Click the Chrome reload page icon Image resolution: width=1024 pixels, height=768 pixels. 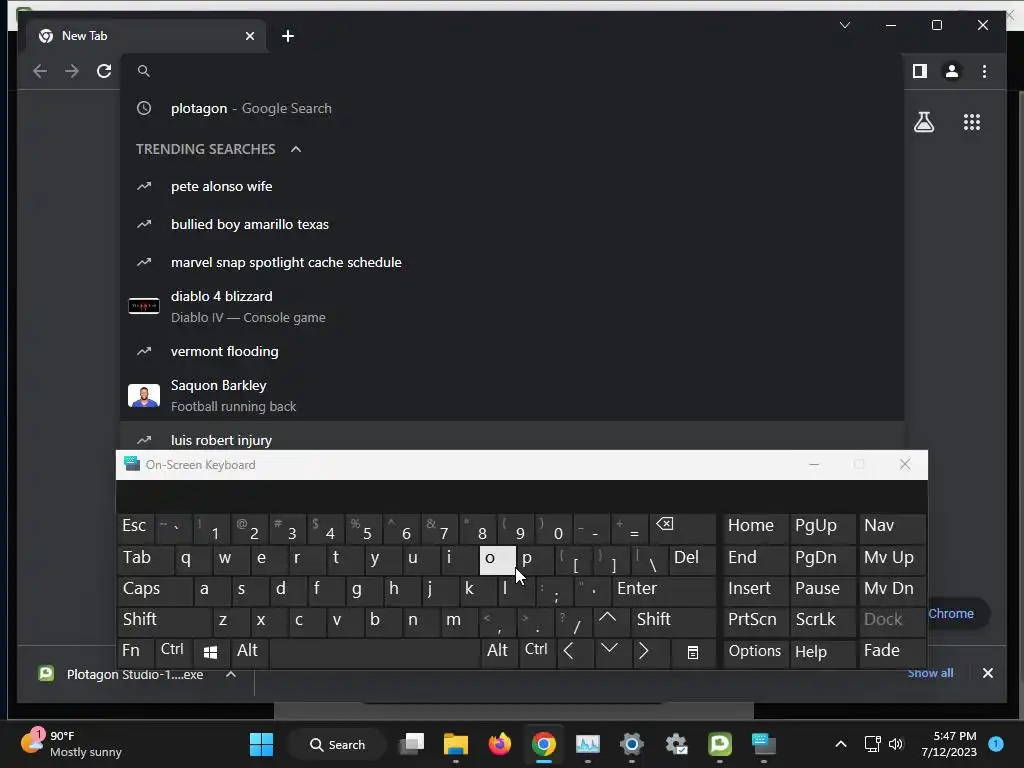[104, 71]
